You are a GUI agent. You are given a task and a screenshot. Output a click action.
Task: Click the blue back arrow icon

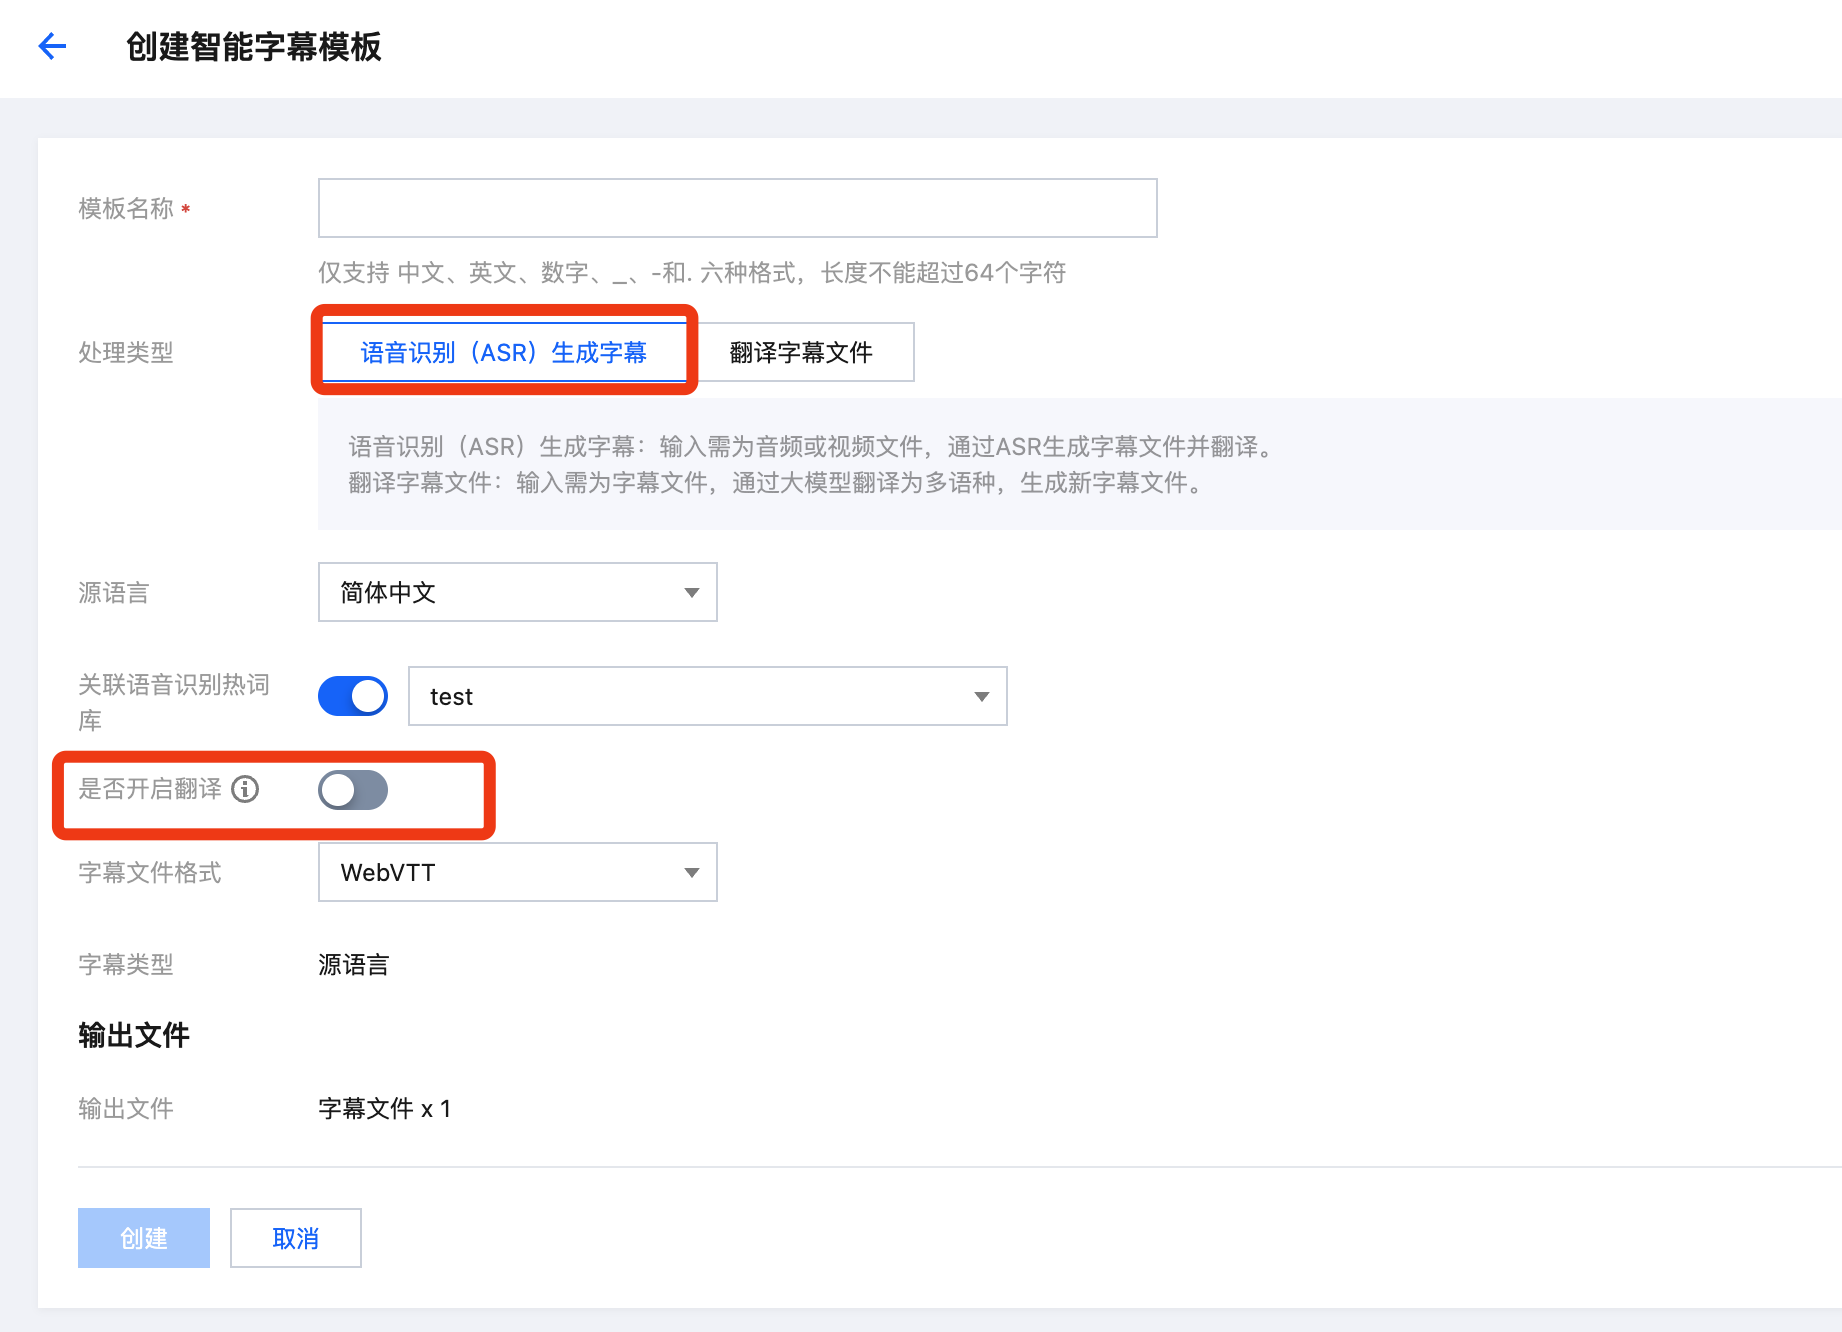pos(52,46)
